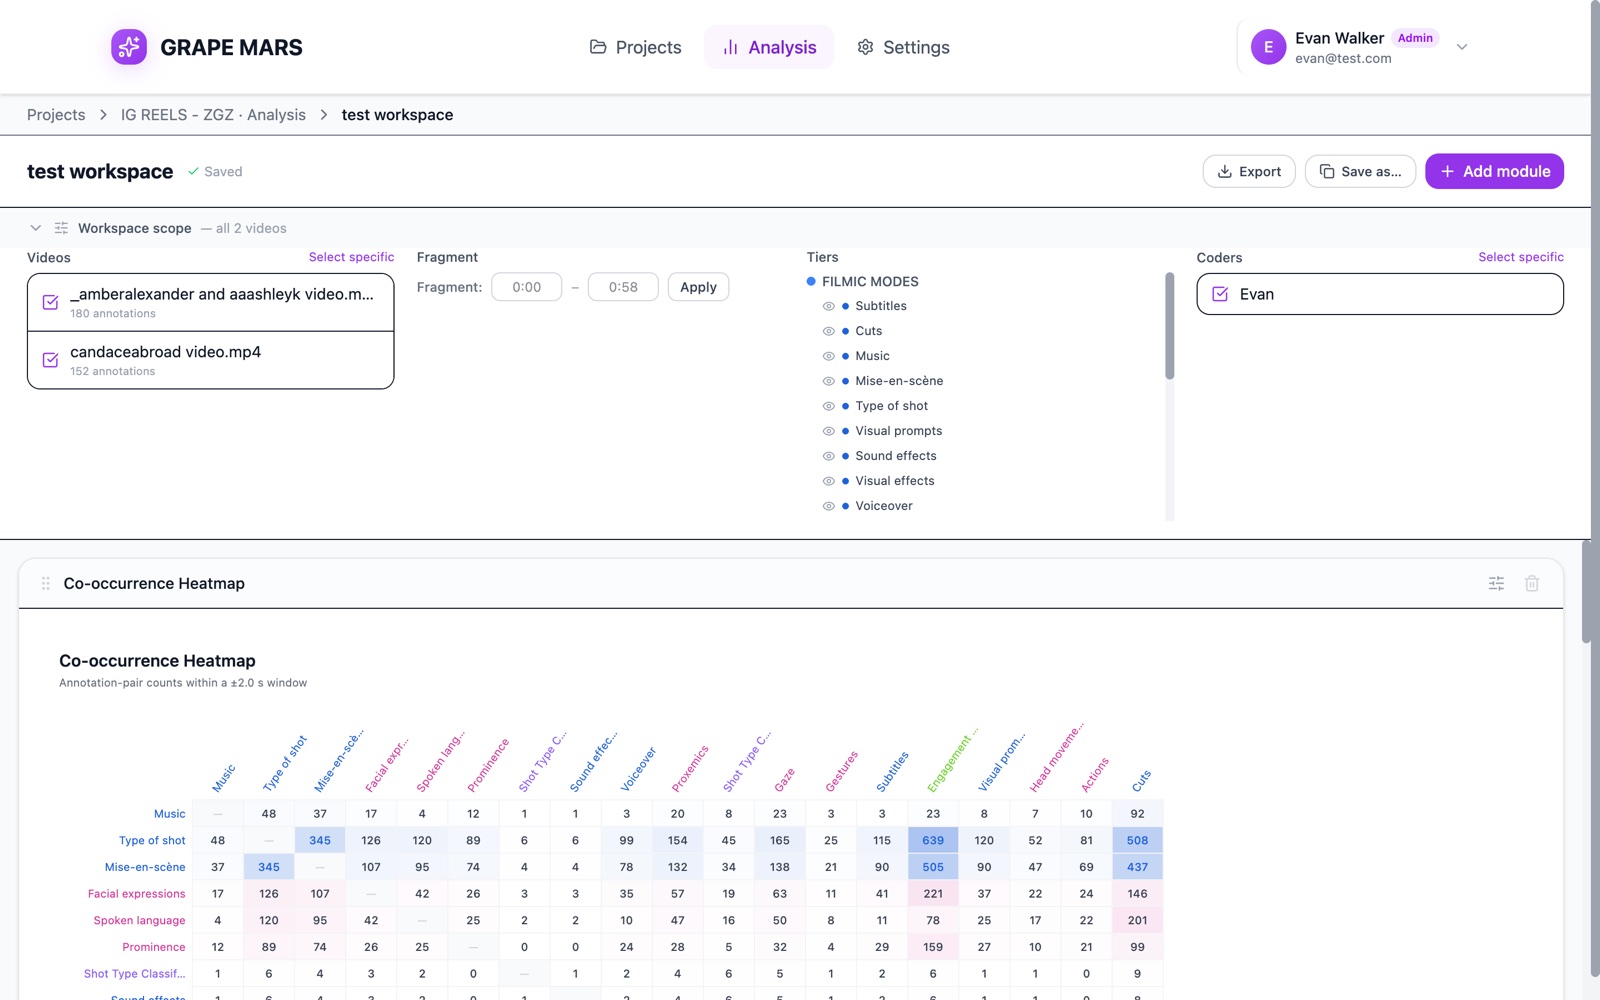Click the heatmap cell with value 437
The width and height of the screenshot is (1600, 1000).
[1137, 867]
